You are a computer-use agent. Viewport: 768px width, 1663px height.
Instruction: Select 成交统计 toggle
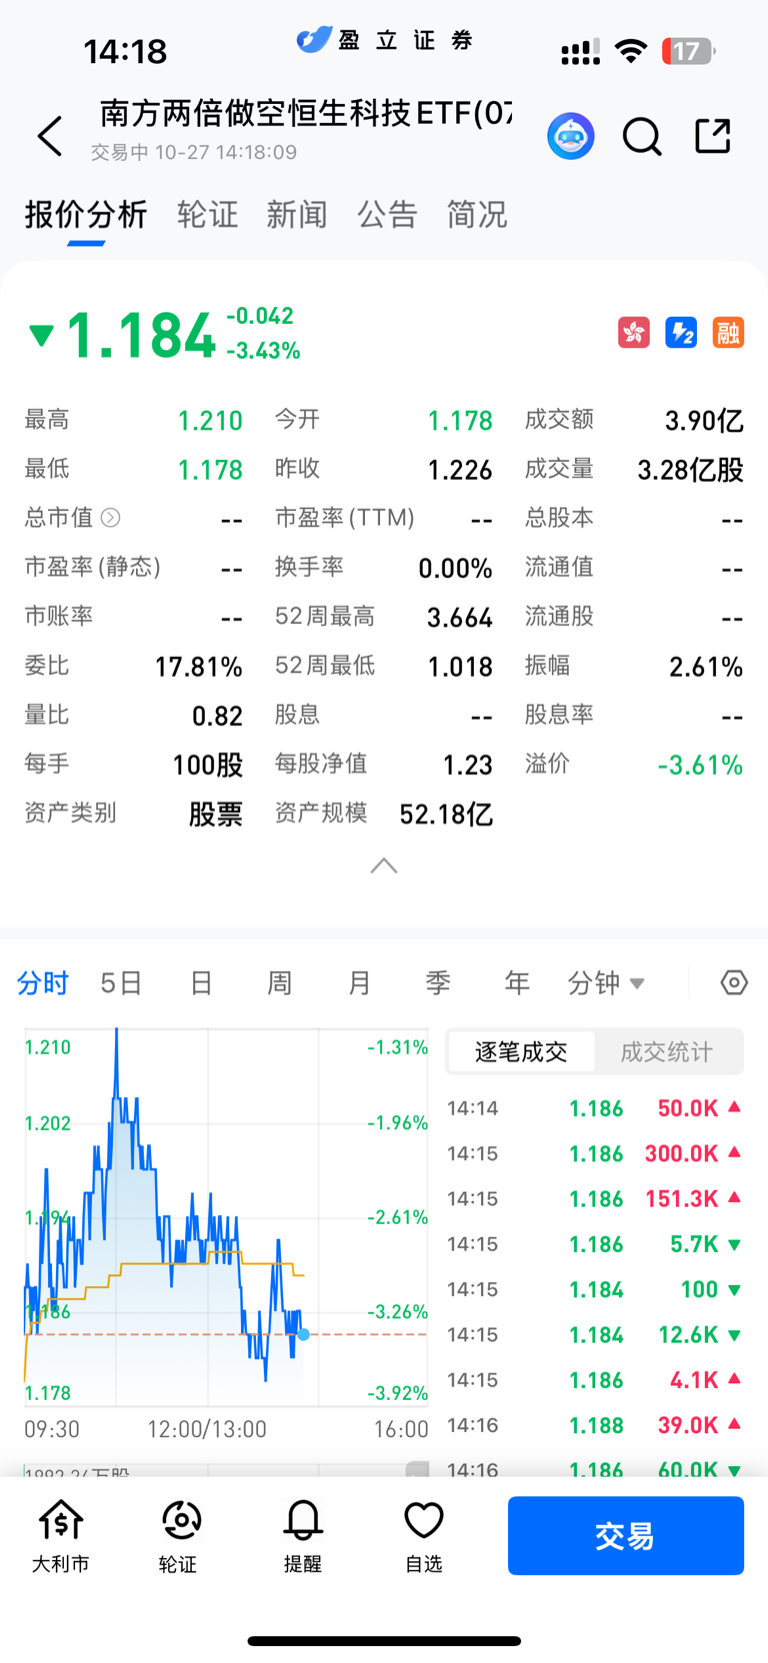pyautogui.click(x=667, y=1051)
